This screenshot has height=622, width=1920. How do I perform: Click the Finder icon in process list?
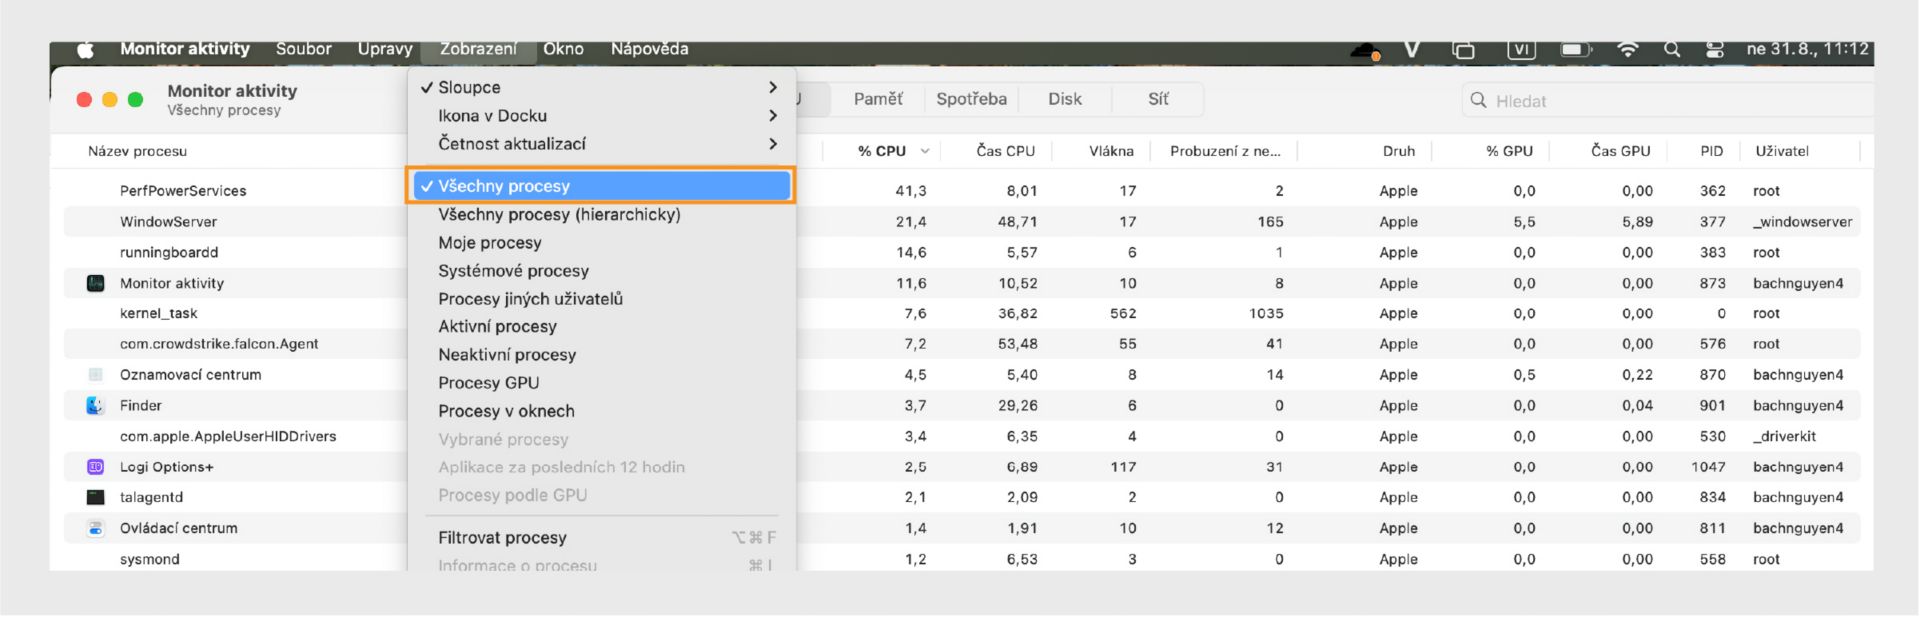point(96,405)
